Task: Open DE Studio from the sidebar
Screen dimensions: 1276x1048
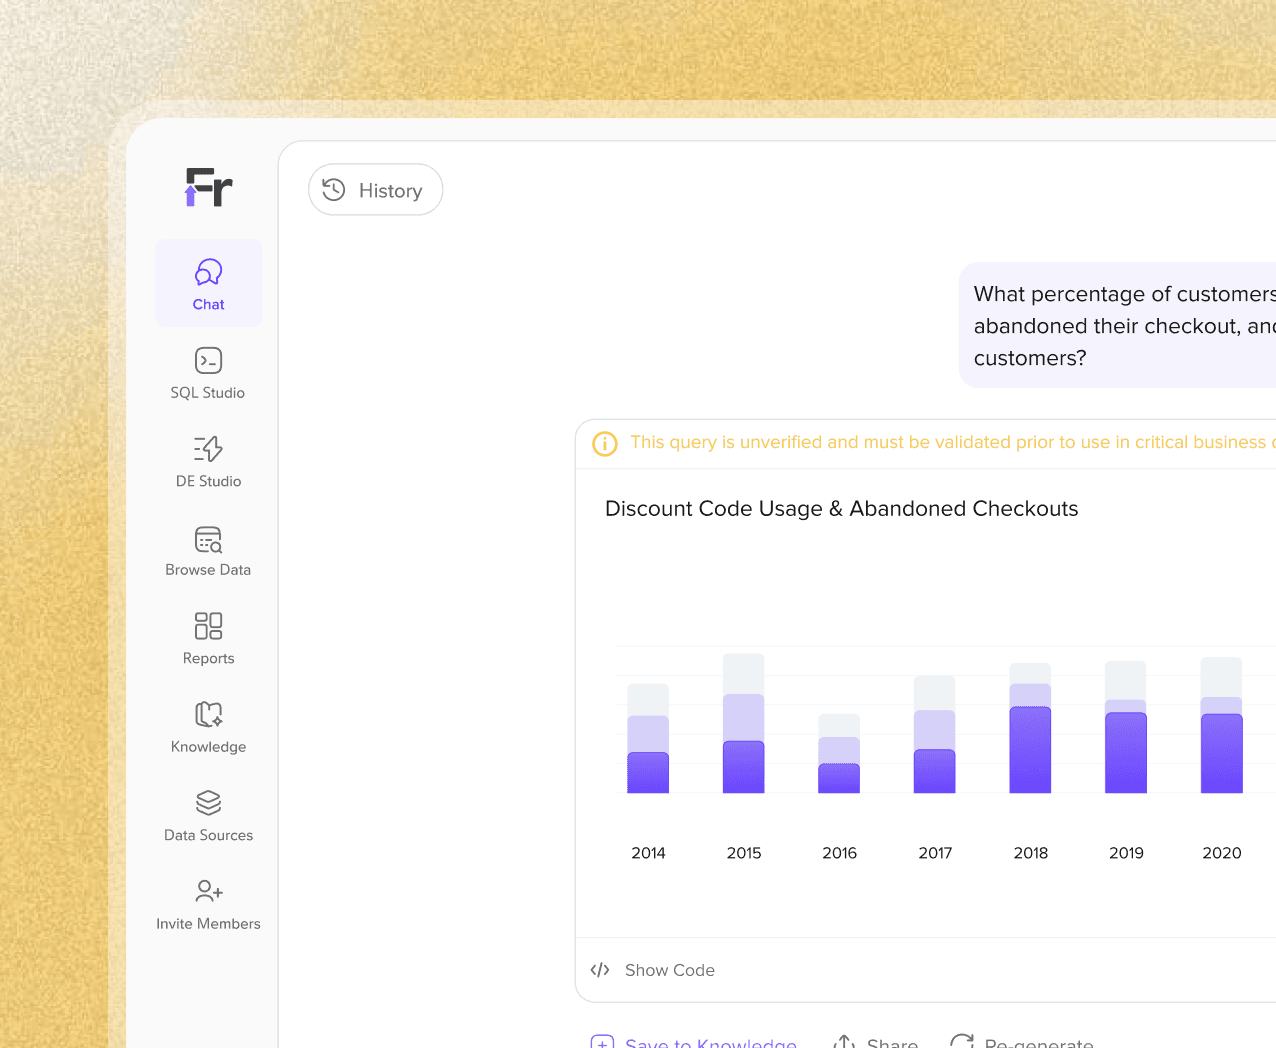Action: point(208,461)
